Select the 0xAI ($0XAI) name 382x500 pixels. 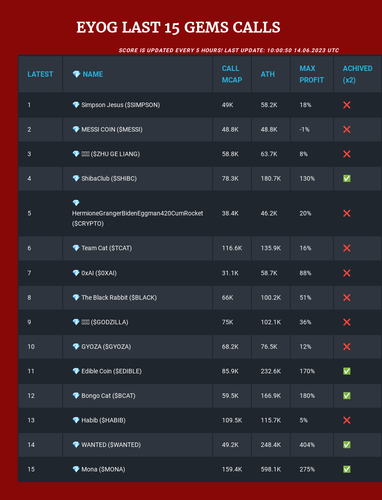(x=99, y=273)
